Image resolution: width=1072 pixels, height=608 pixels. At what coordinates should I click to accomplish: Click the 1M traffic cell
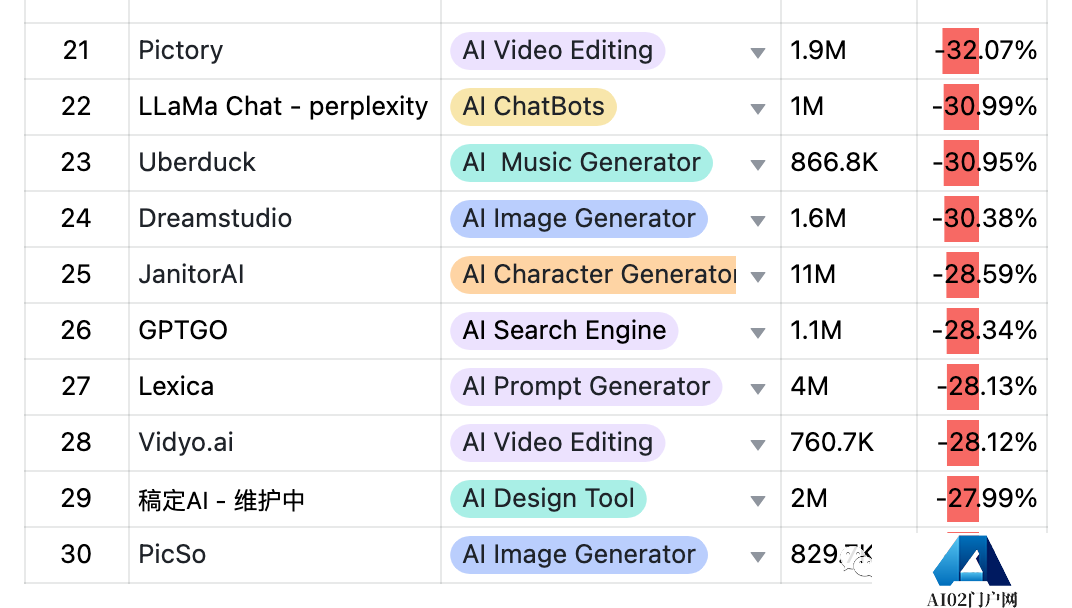pyautogui.click(x=849, y=107)
